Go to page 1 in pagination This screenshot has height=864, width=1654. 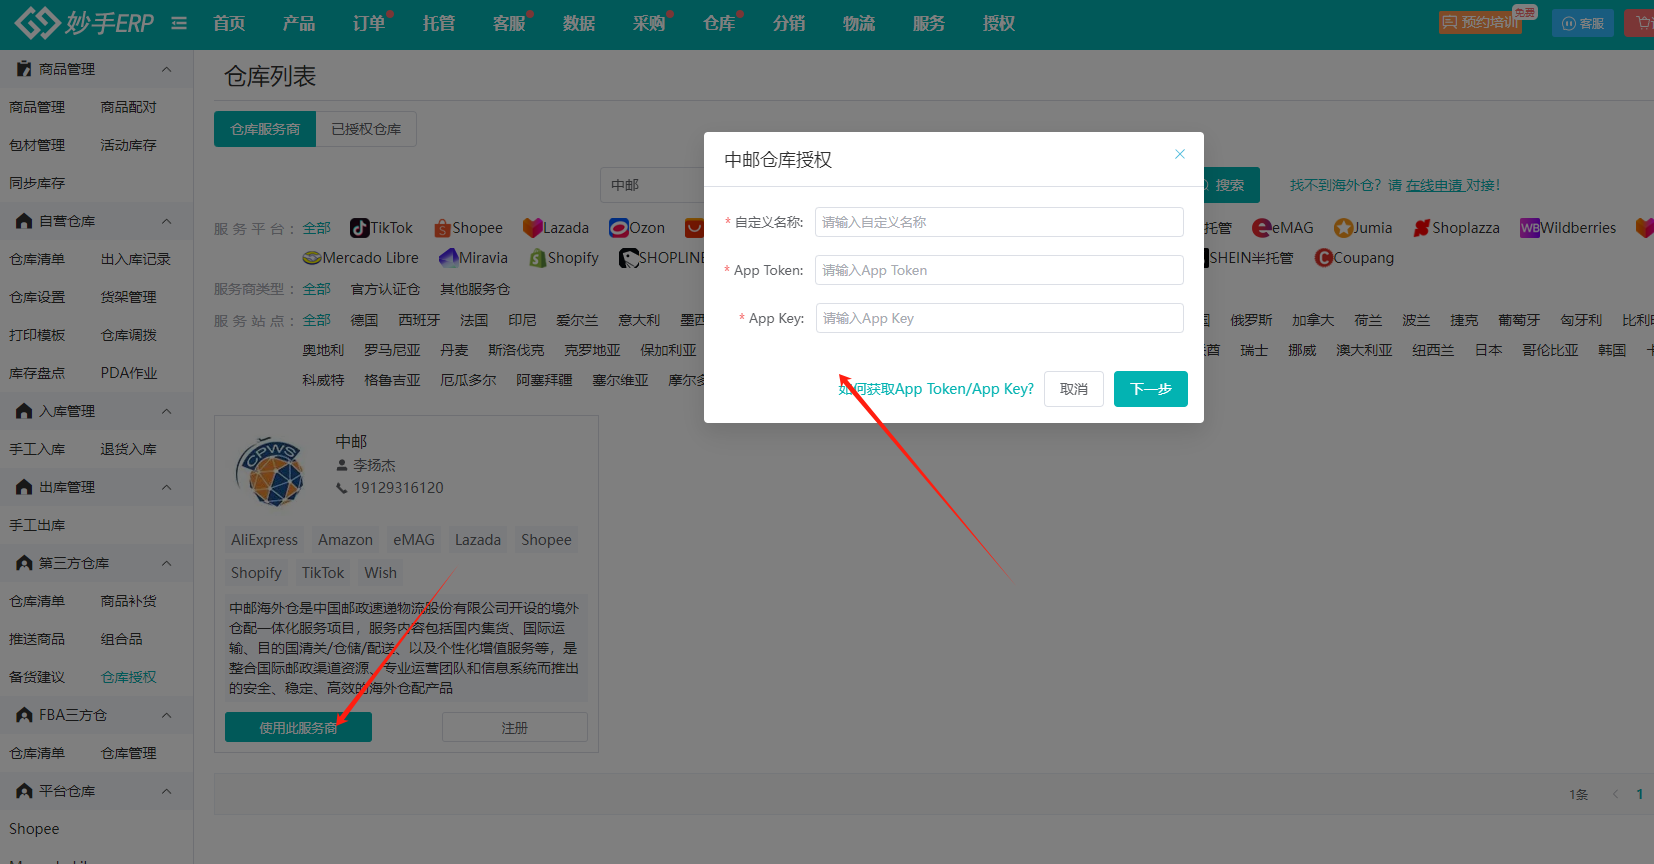tap(1640, 794)
